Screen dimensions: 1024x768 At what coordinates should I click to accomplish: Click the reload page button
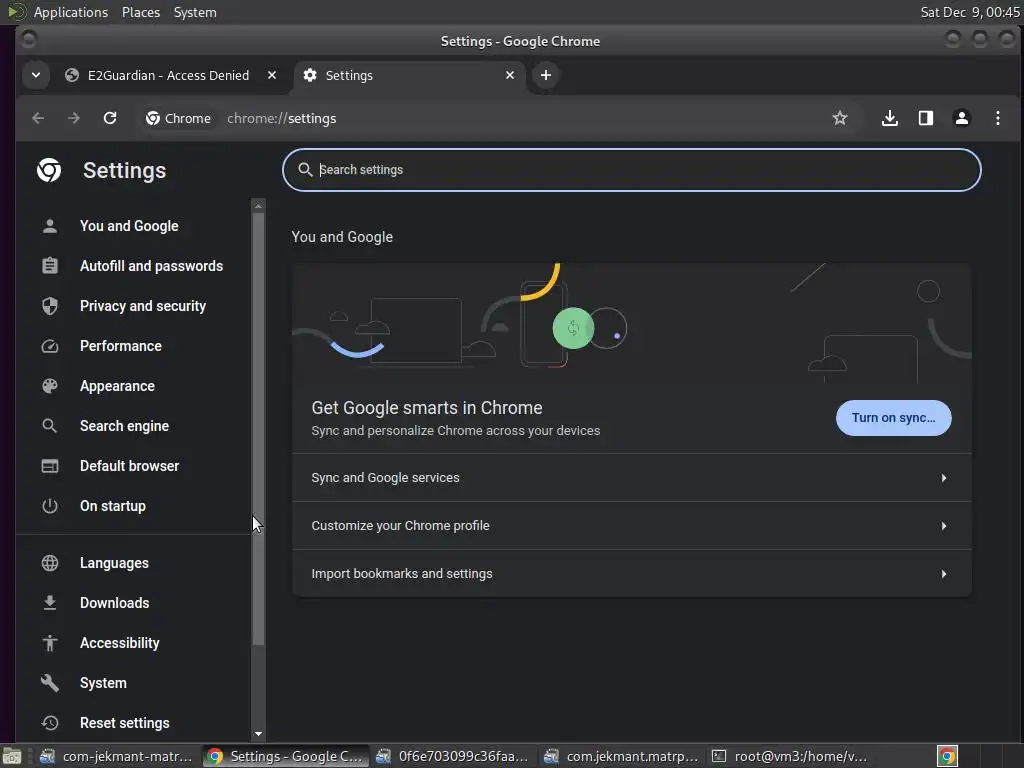click(x=110, y=118)
